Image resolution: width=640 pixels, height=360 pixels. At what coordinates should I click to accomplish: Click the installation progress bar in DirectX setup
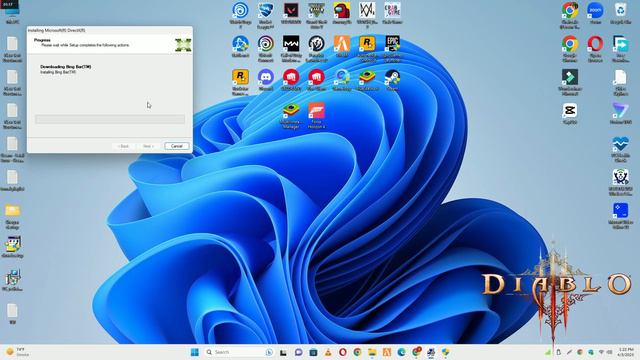tap(110, 119)
